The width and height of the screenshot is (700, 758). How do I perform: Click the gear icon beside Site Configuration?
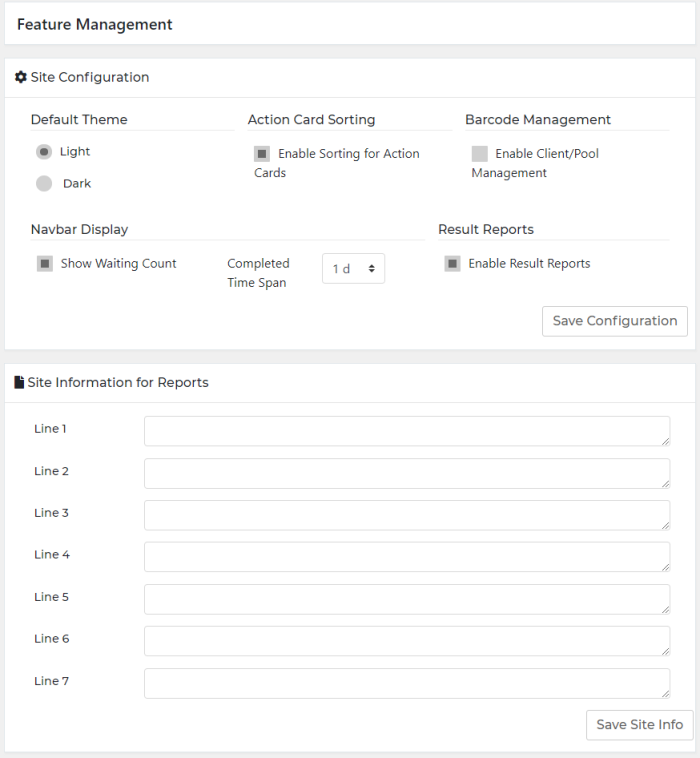21,77
